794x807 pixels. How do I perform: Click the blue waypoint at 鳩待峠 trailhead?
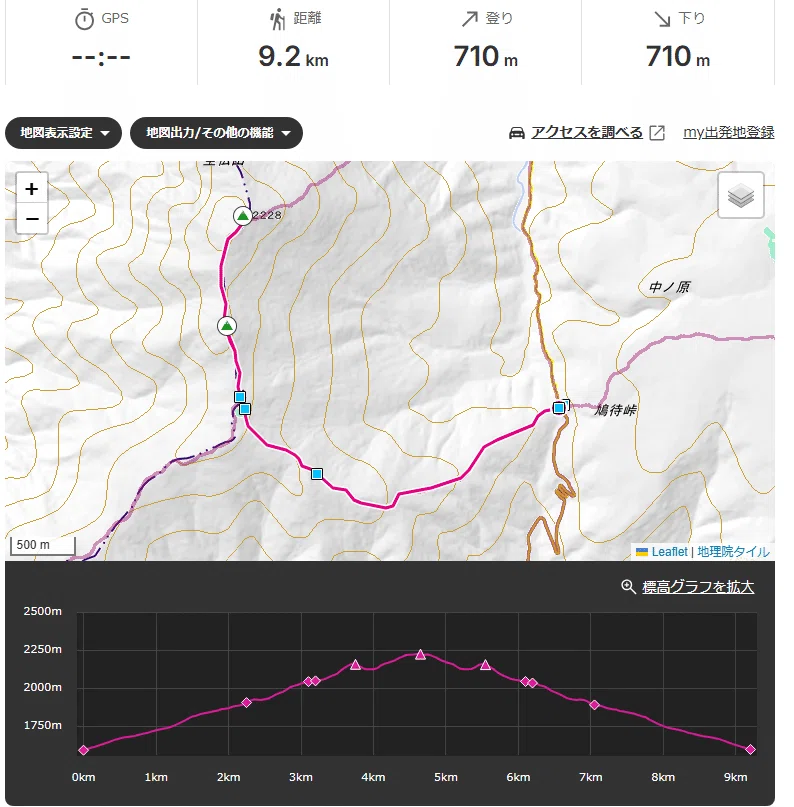(x=559, y=408)
